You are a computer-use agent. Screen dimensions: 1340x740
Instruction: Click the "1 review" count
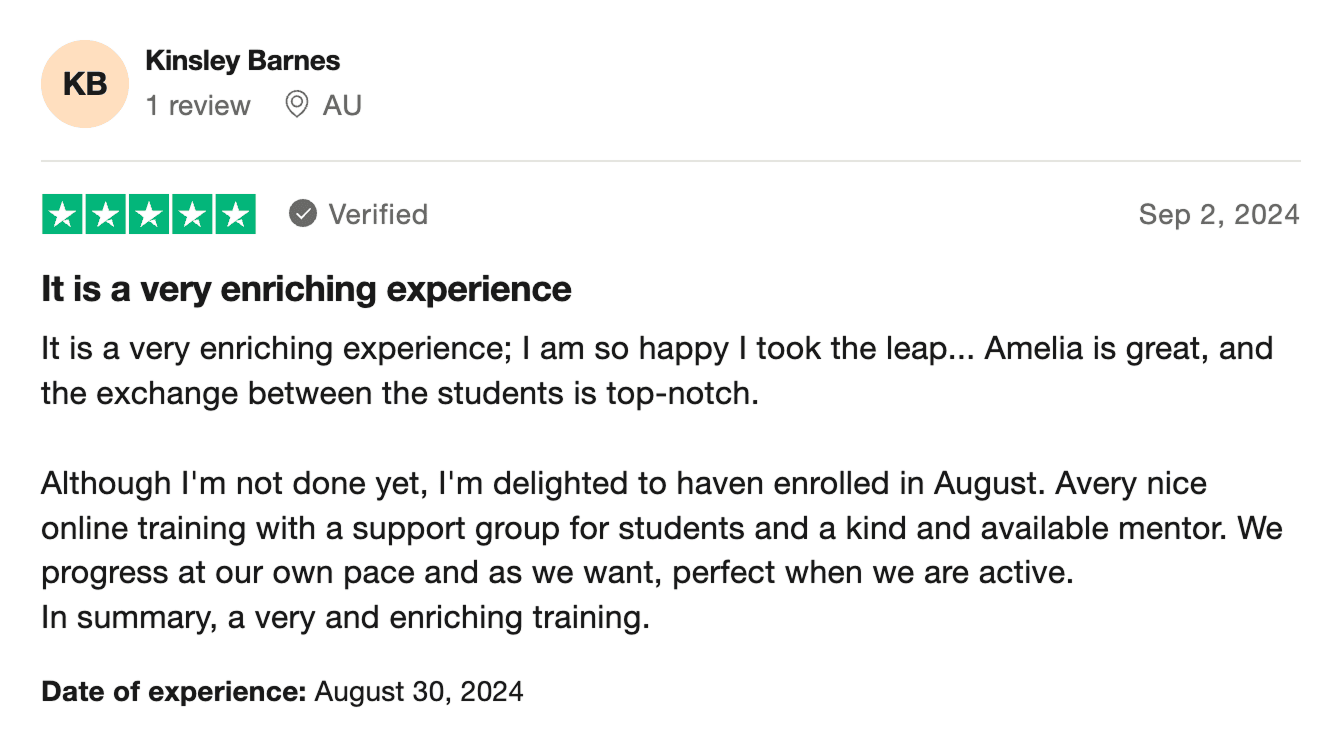(198, 105)
